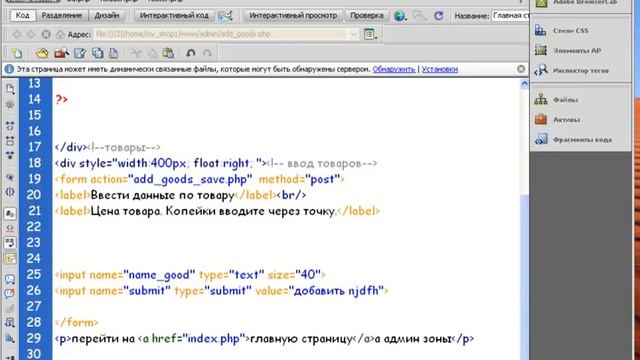
Task: Click the Обнаружить link
Action: click(393, 69)
